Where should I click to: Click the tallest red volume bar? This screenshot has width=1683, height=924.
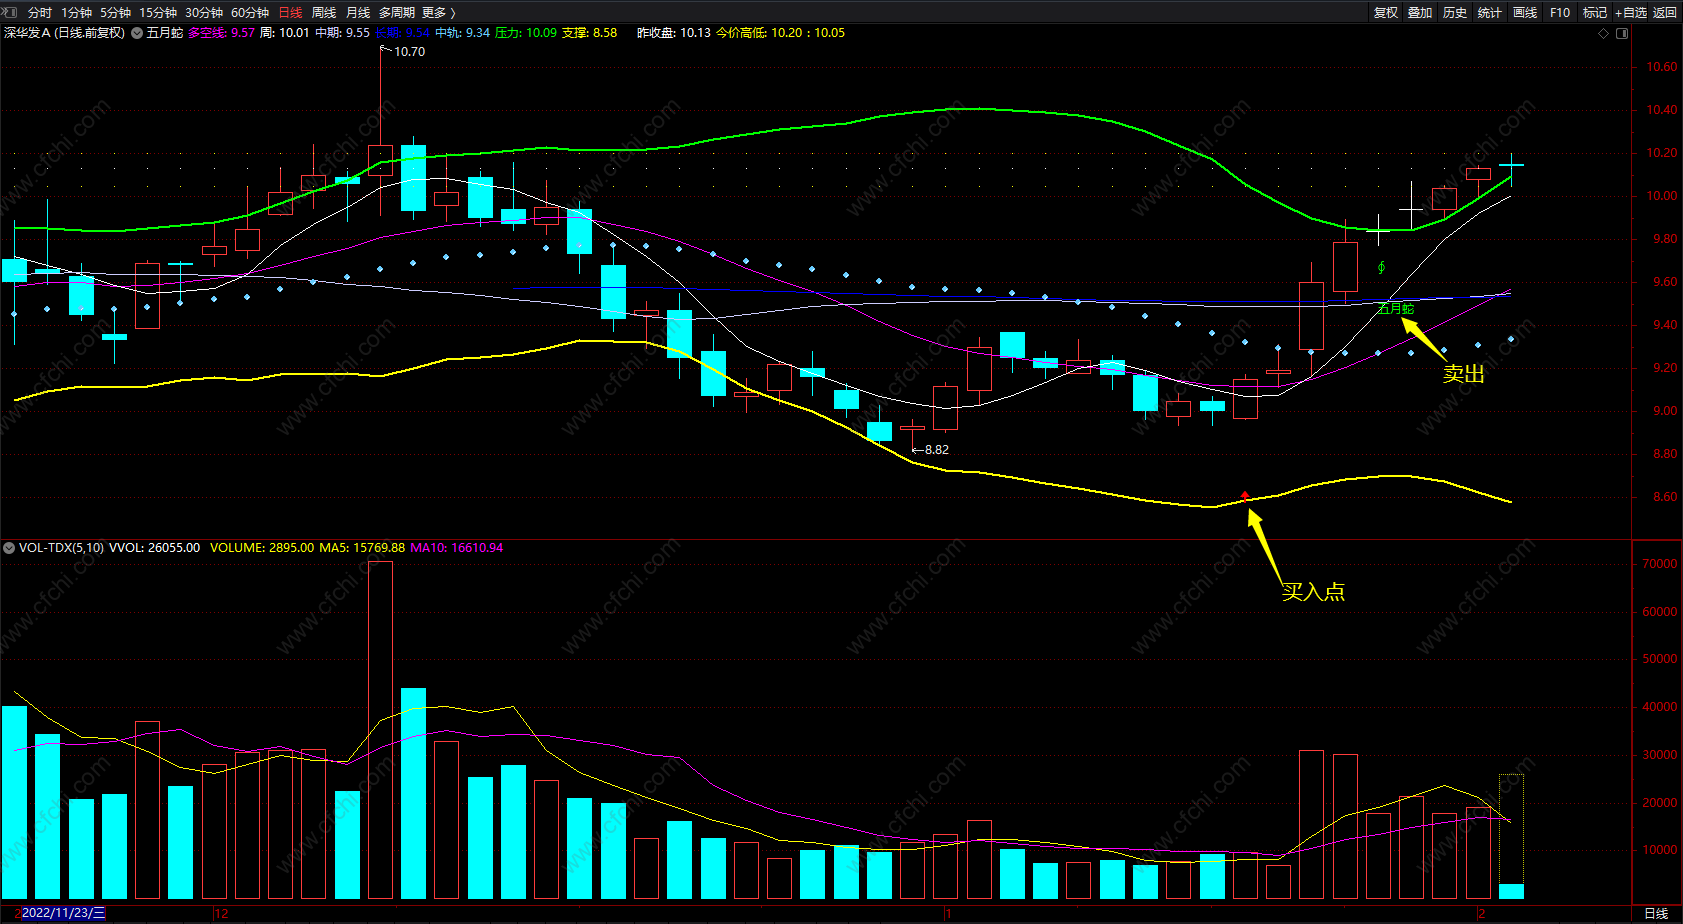(380, 730)
